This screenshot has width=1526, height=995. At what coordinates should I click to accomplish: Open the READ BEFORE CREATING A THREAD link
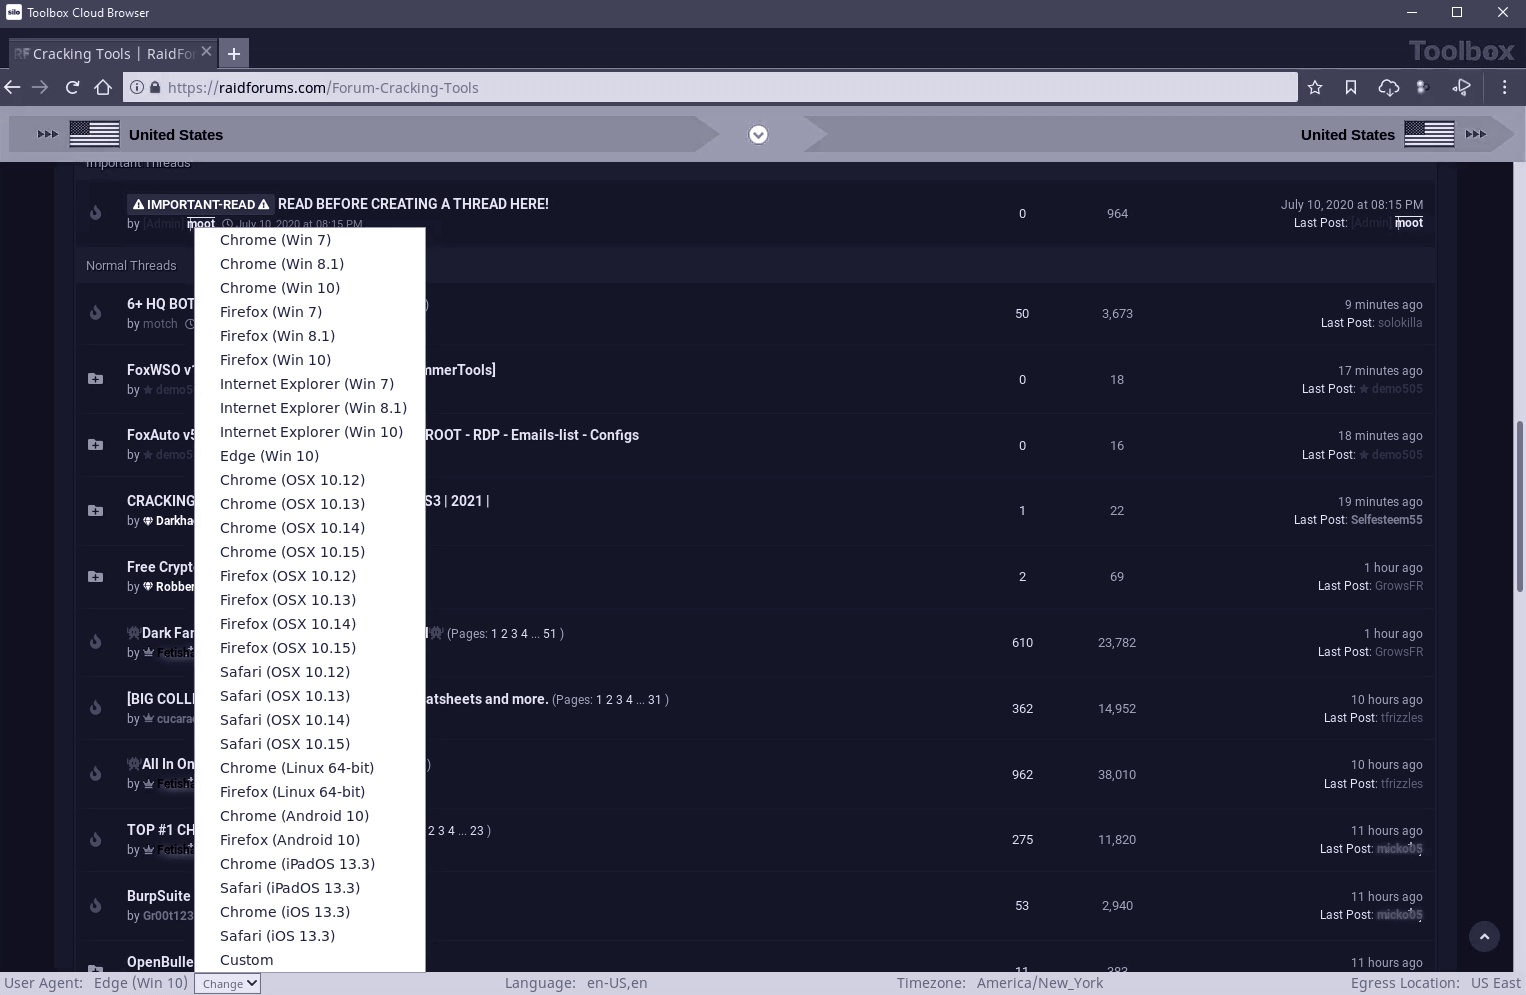413,204
